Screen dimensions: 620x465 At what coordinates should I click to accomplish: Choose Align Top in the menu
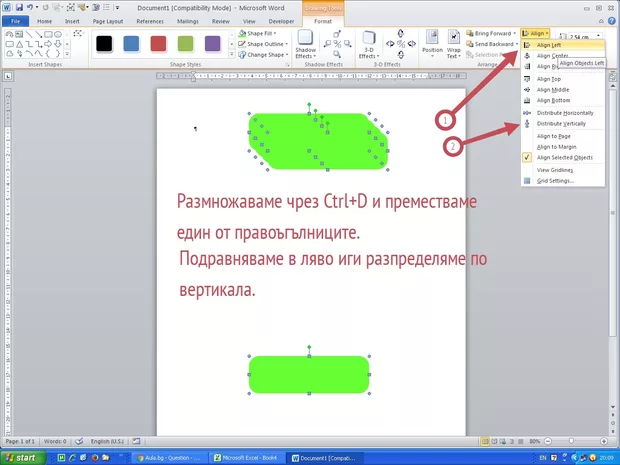tap(563, 79)
